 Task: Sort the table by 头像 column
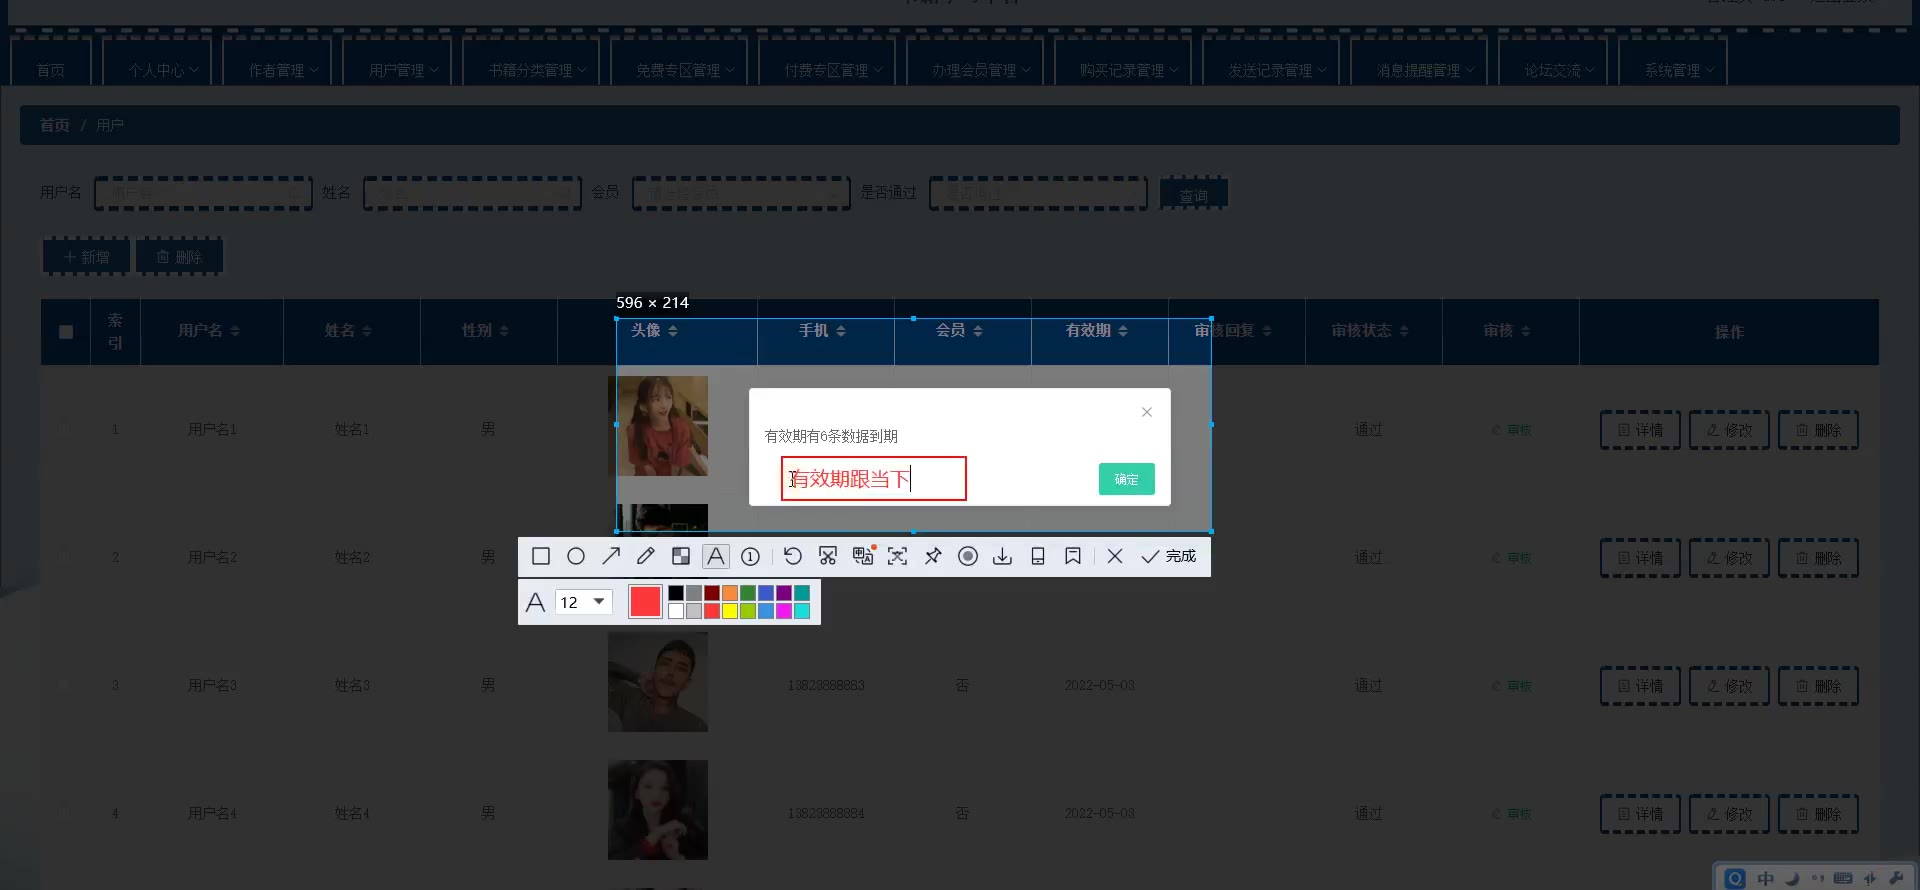pyautogui.click(x=673, y=331)
